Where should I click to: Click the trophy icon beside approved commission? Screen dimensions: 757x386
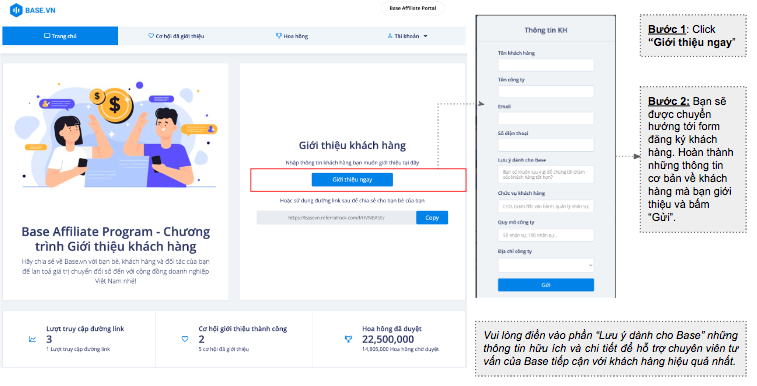[x=348, y=339]
